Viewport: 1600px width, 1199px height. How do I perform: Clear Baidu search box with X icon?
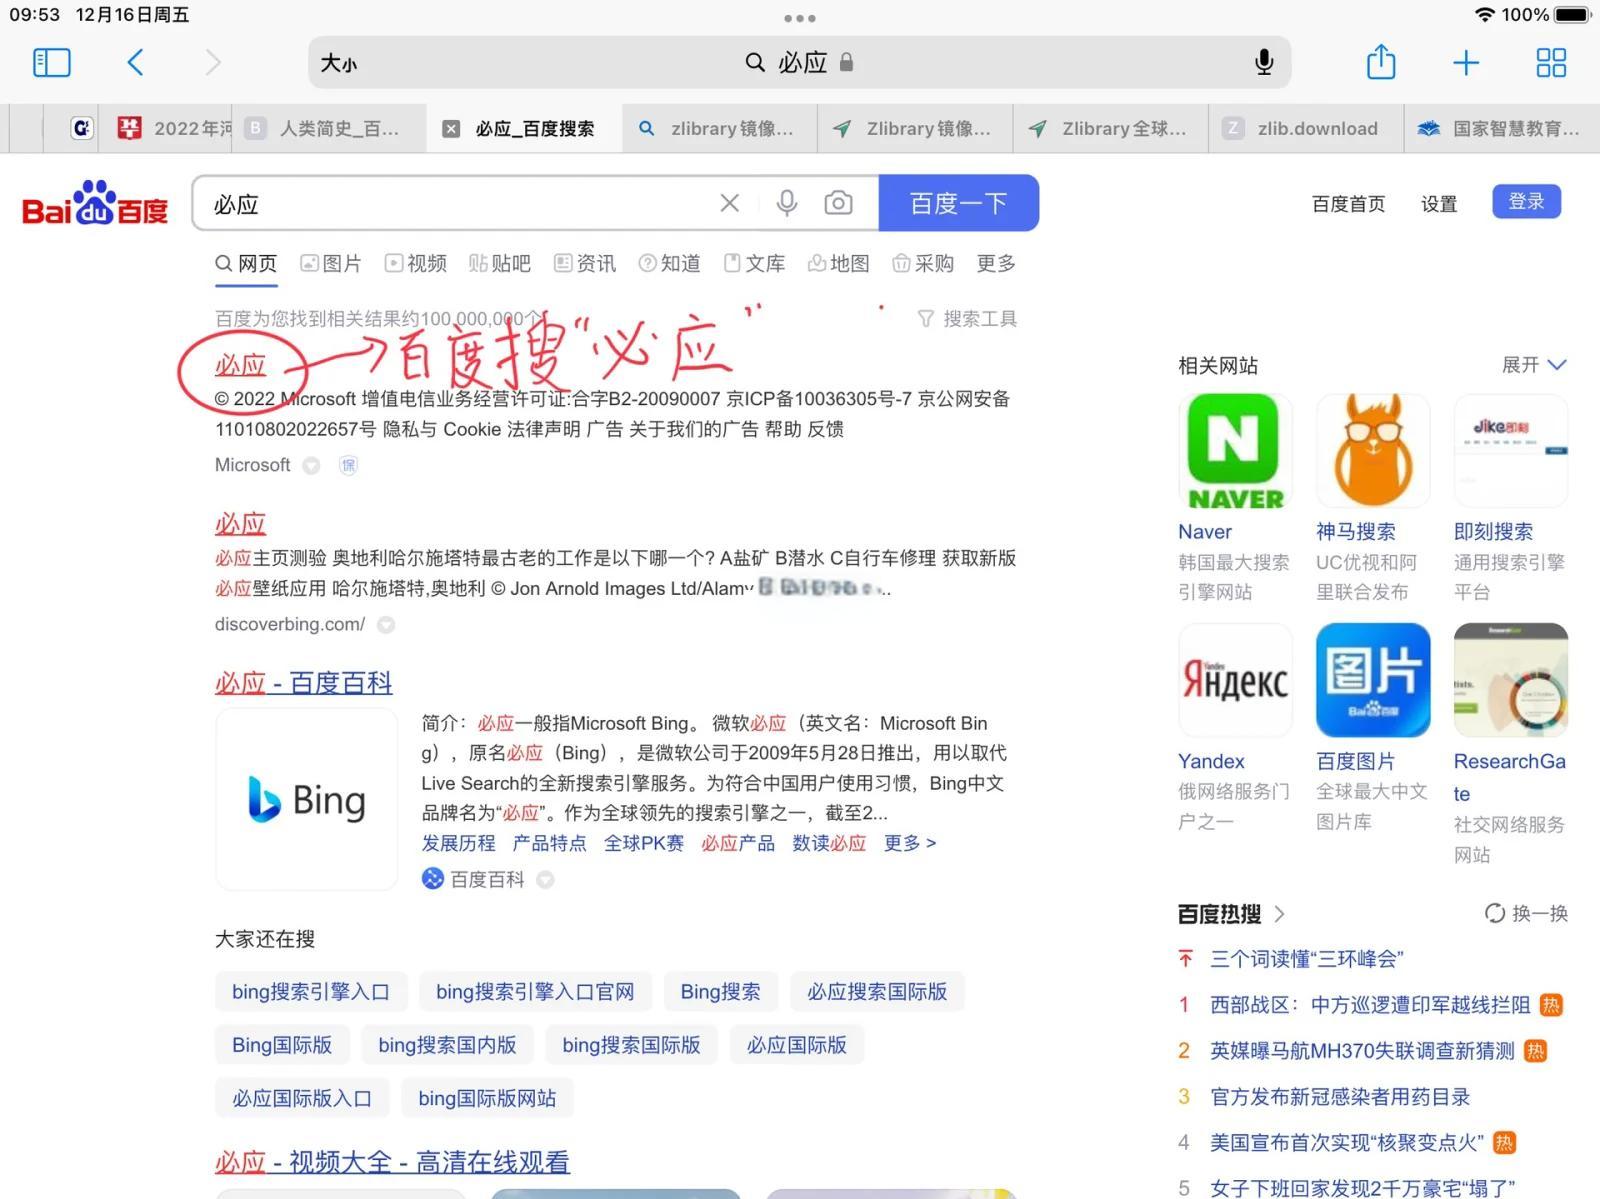click(x=730, y=204)
